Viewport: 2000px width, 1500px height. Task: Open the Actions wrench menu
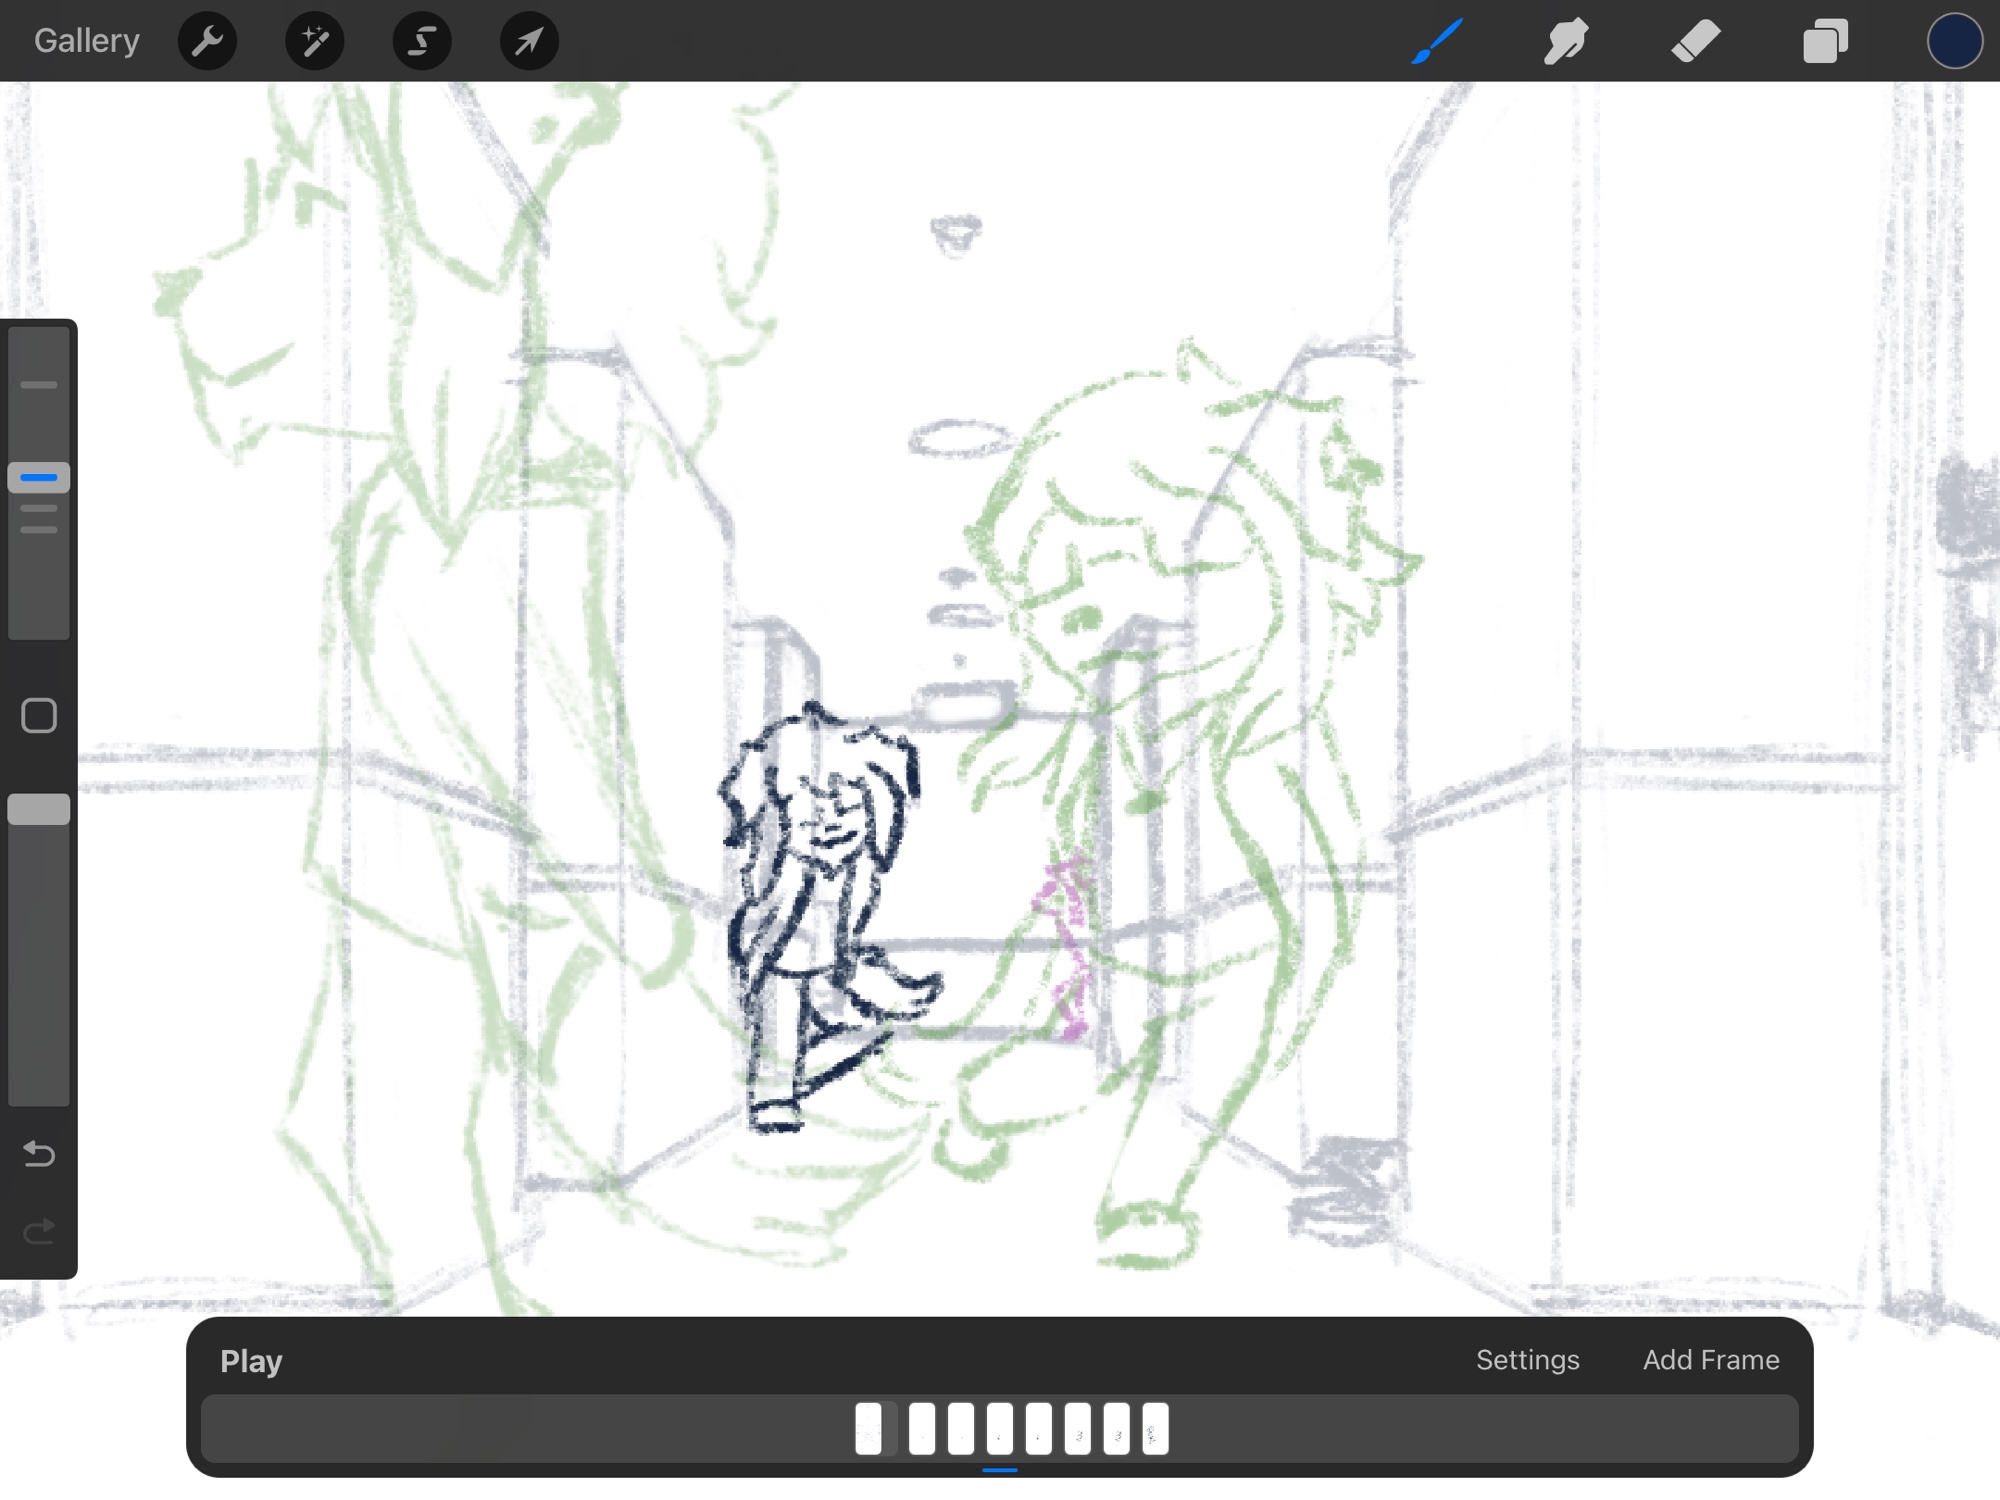coord(207,41)
